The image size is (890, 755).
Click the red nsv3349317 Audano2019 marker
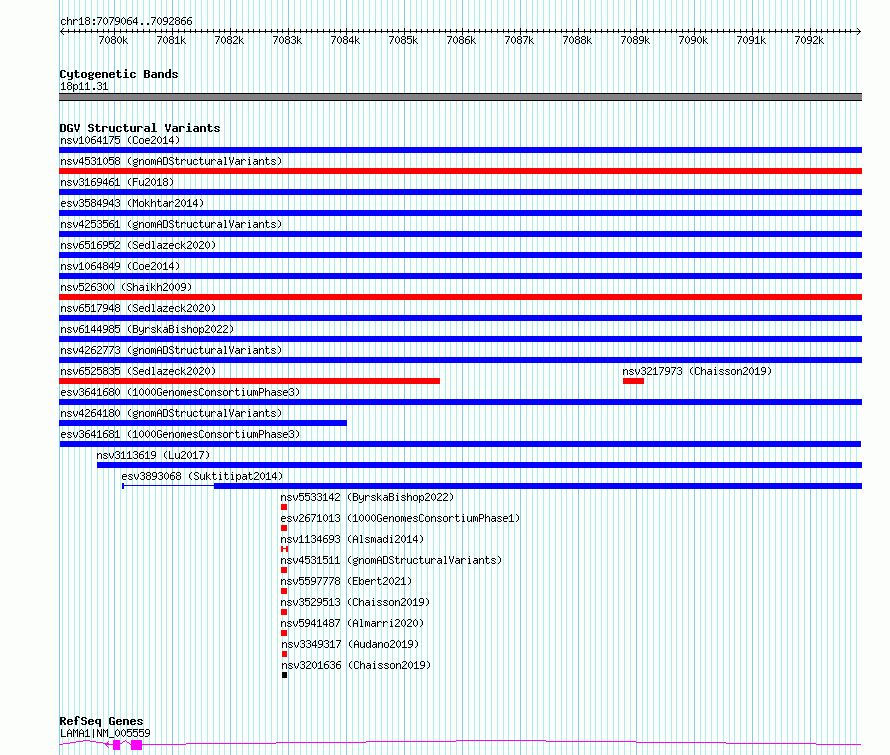[284, 654]
